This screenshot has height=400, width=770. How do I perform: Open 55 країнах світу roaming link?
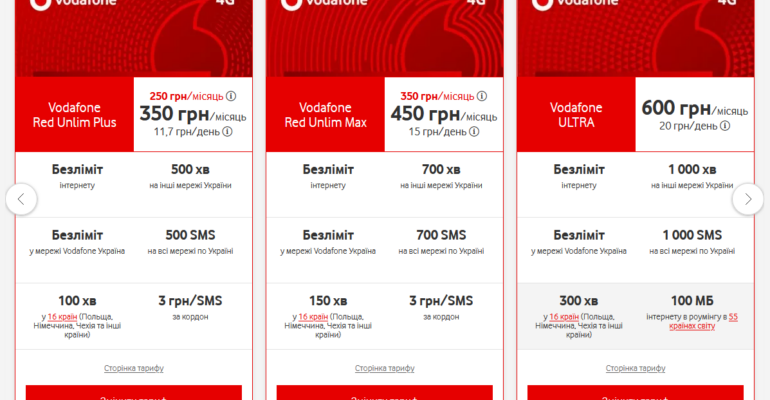703,321
